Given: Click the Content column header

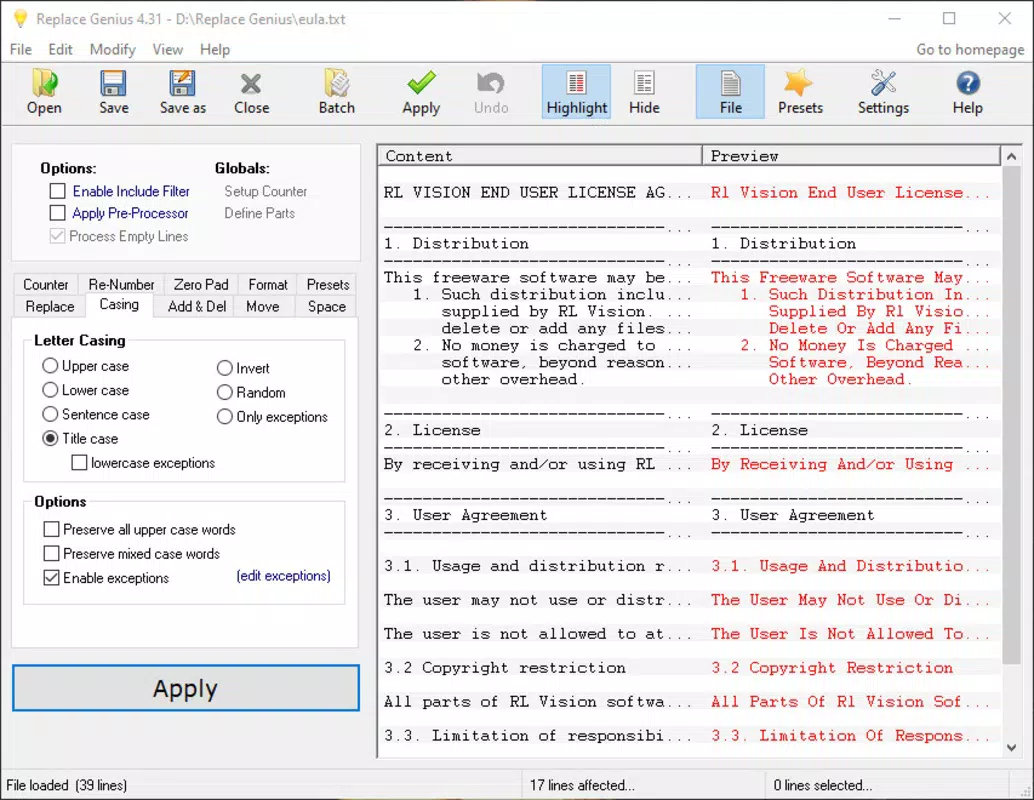Looking at the screenshot, I should click(540, 156).
